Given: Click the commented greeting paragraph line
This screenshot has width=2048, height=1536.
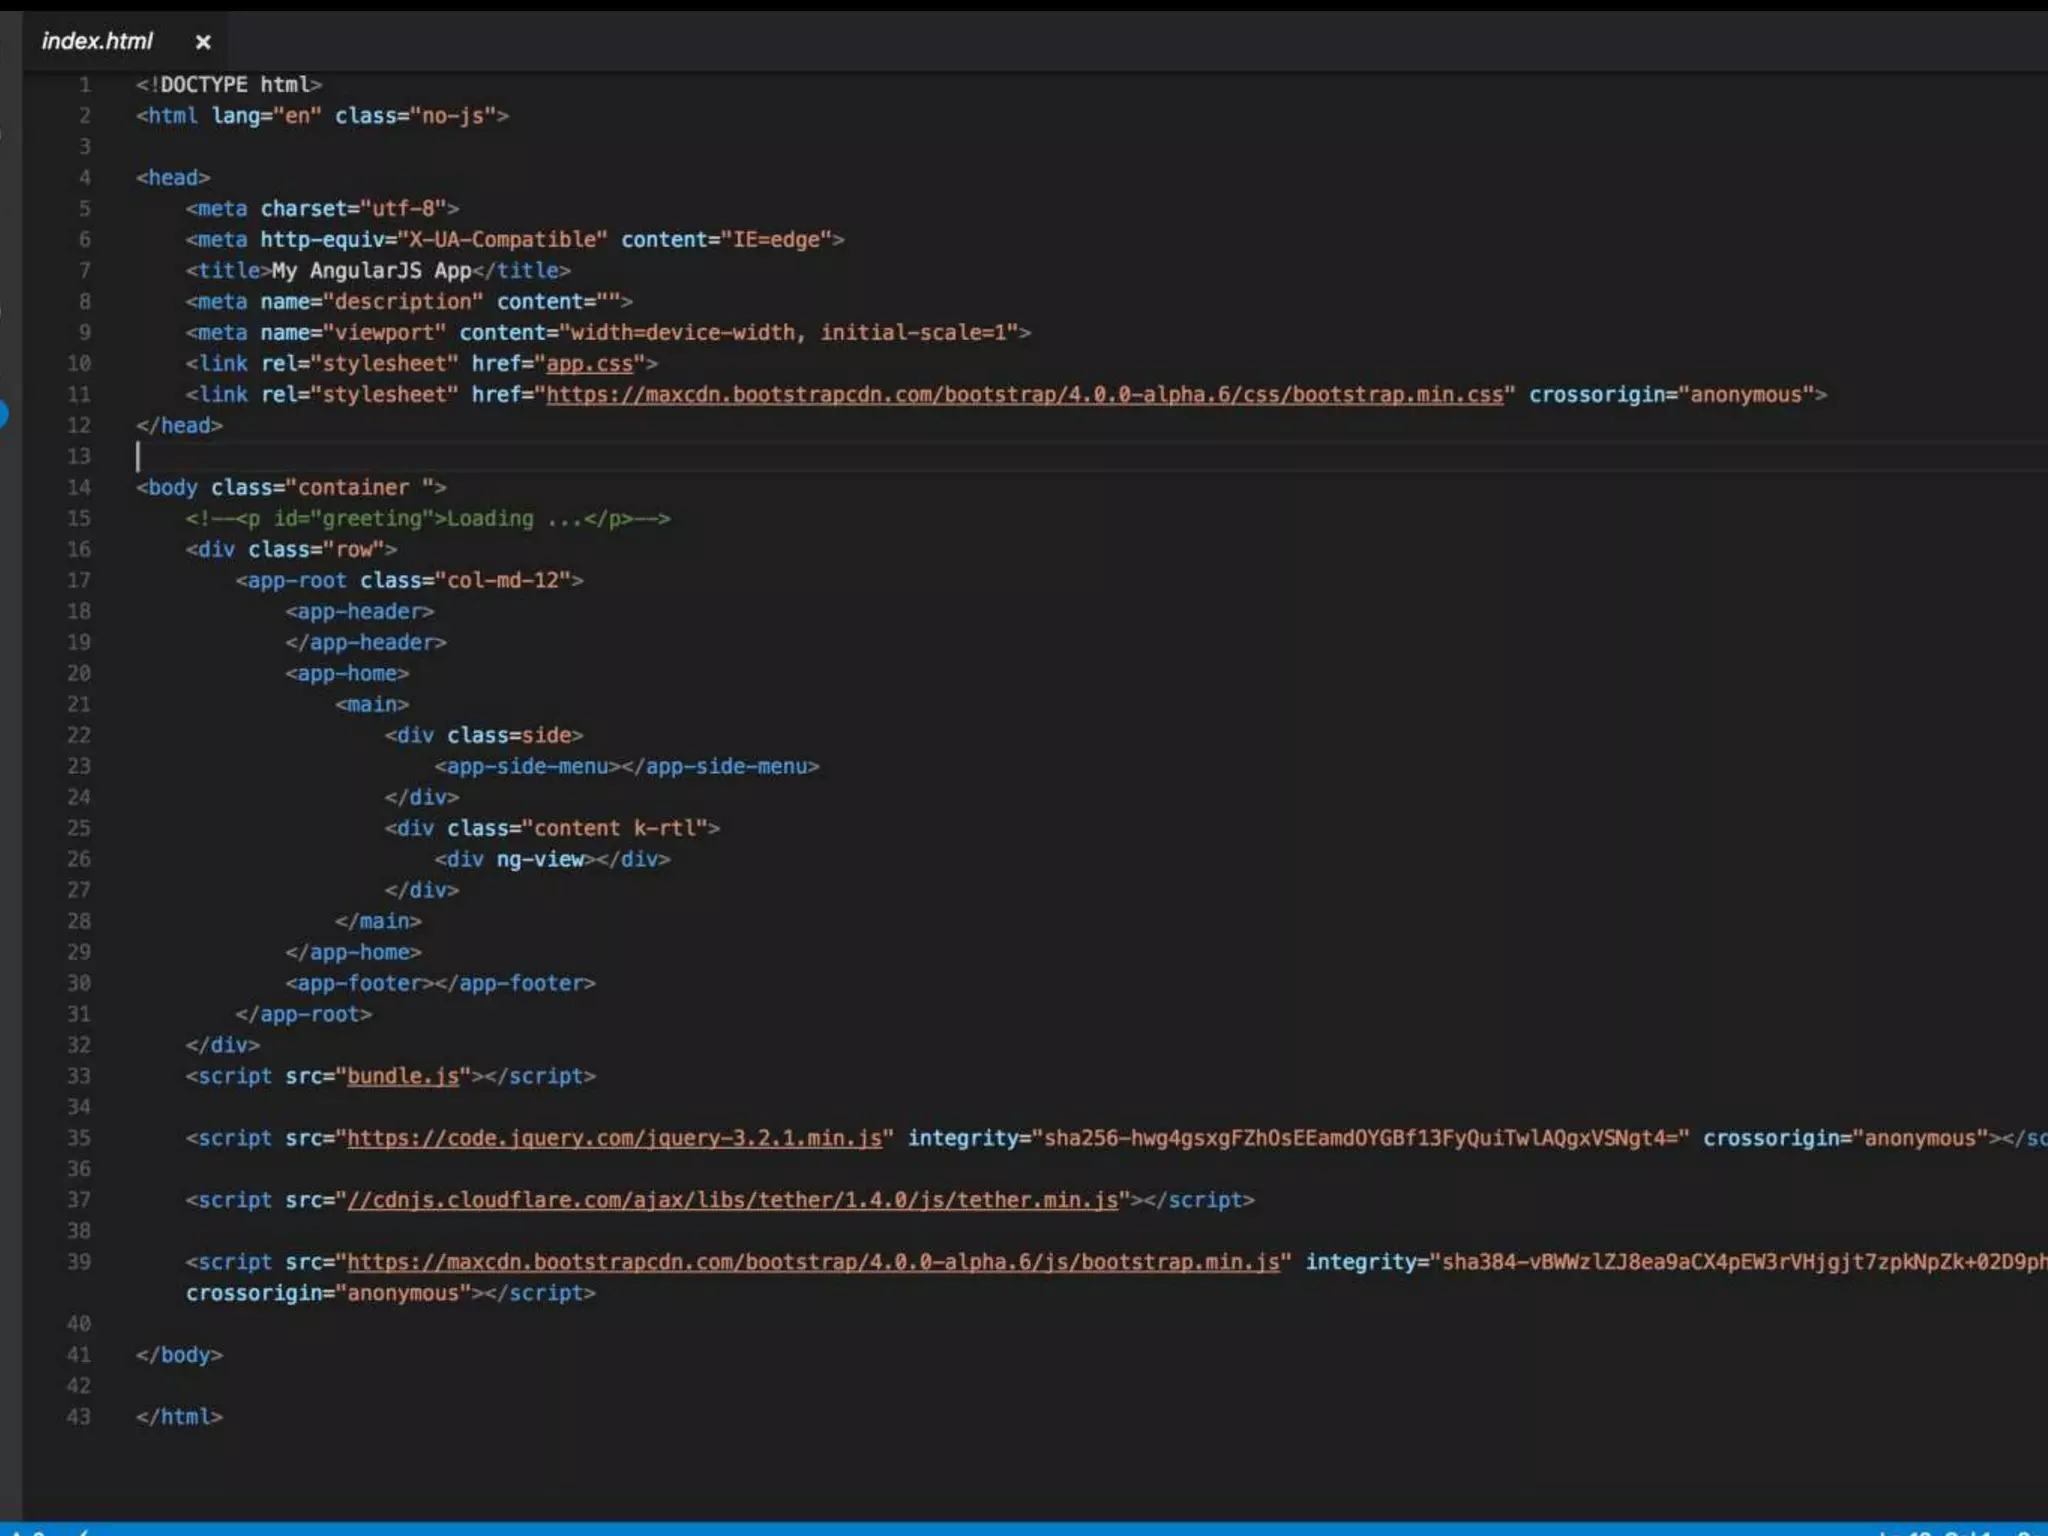Looking at the screenshot, I should click(x=427, y=519).
